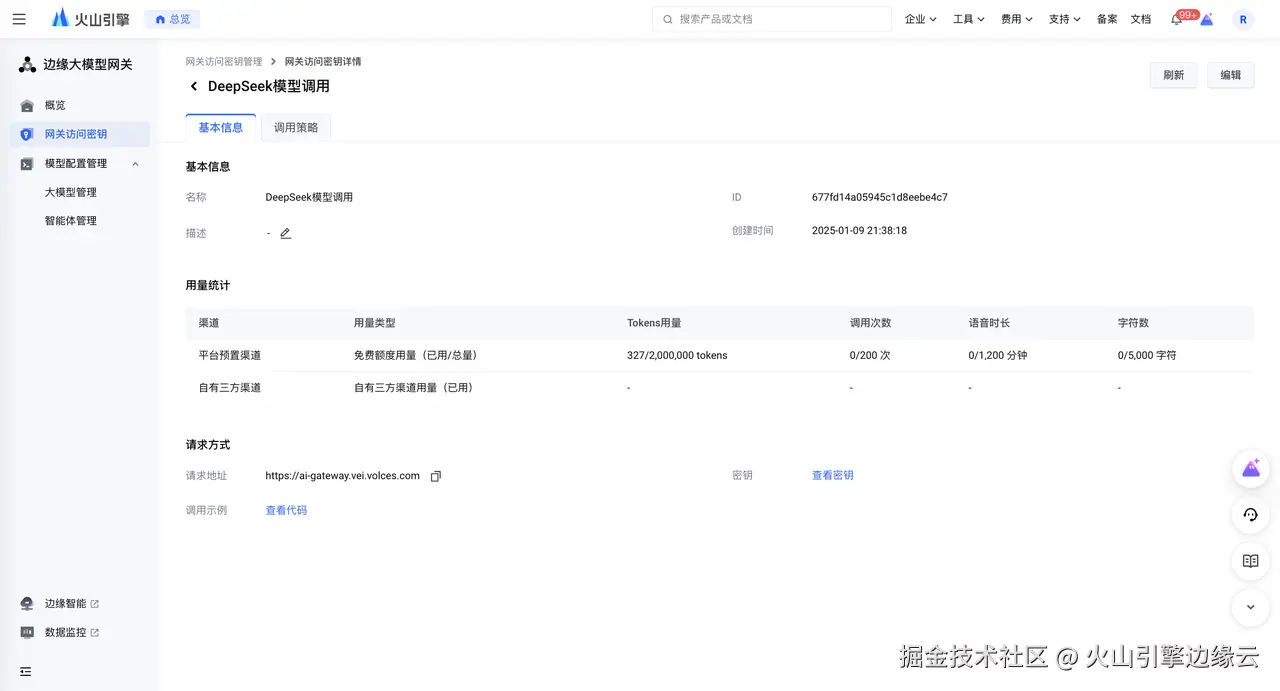Switch to the 调用策略 tab
The image size is (1280, 691).
[296, 128]
